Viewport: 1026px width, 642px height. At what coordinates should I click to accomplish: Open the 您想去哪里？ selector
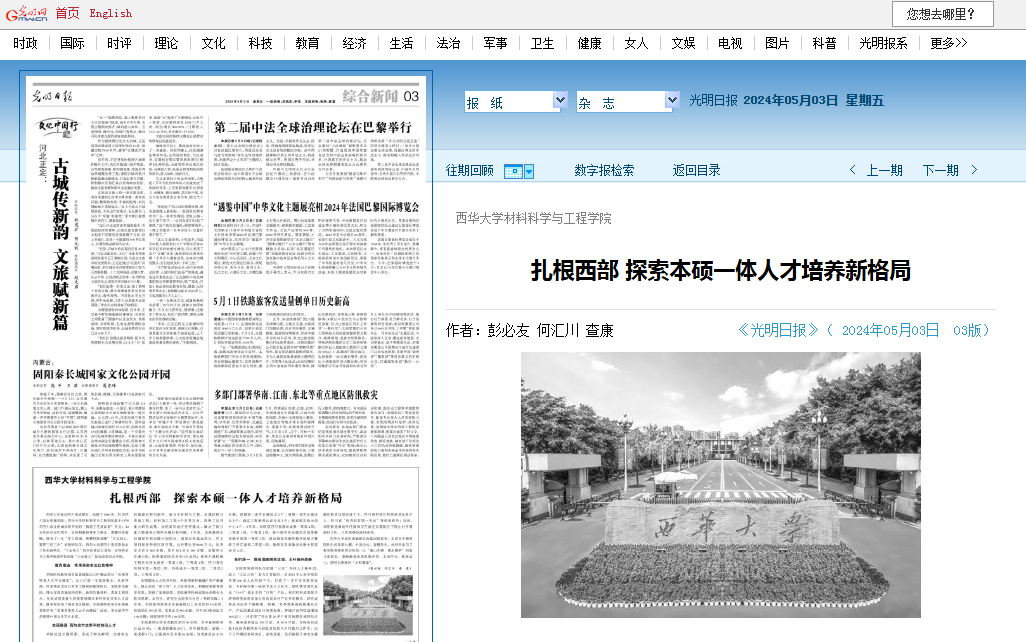pyautogui.click(x=942, y=14)
